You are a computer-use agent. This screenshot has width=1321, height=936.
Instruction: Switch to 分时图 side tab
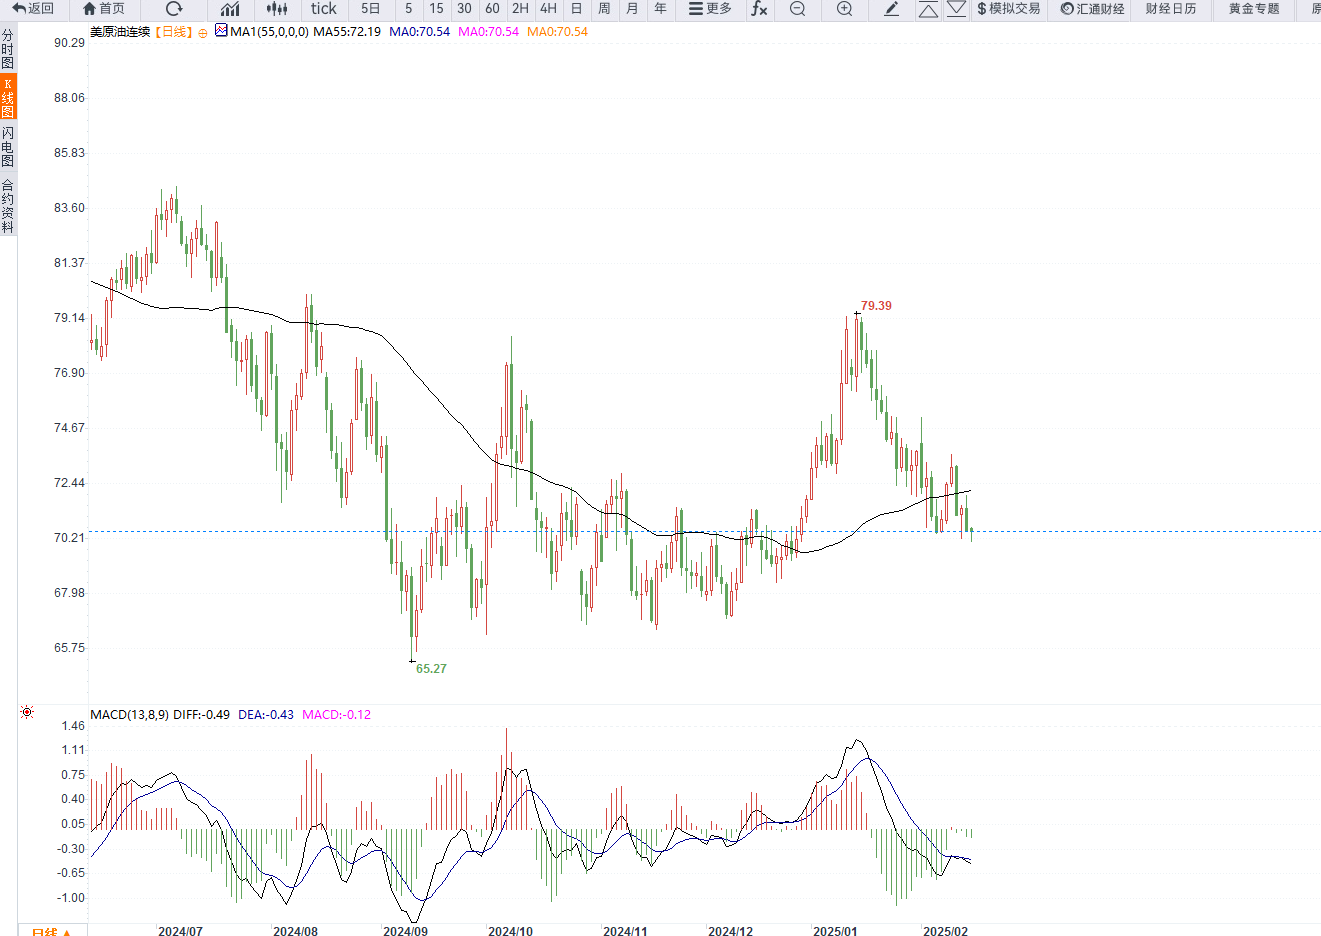[x=8, y=49]
